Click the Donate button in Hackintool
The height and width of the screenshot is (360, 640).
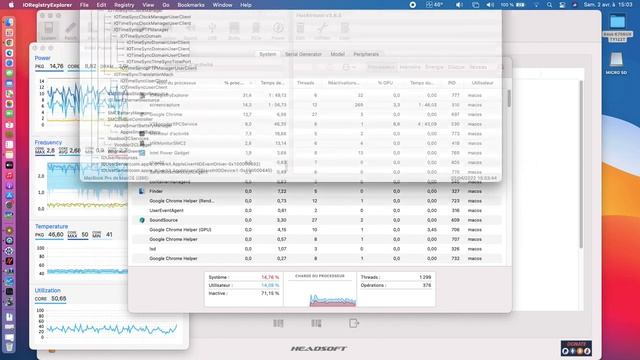coord(576,348)
